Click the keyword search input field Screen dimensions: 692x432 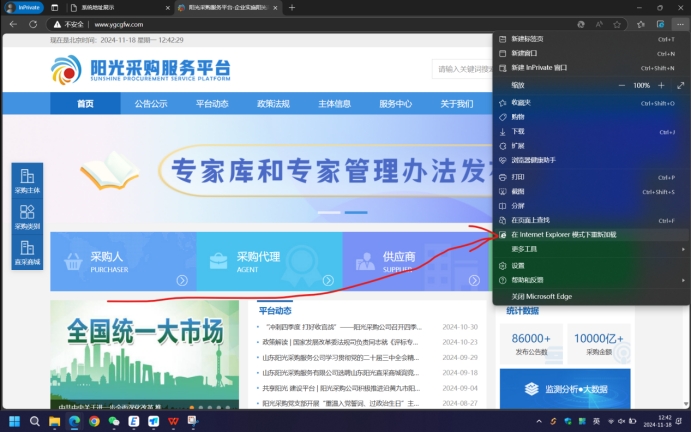point(462,69)
